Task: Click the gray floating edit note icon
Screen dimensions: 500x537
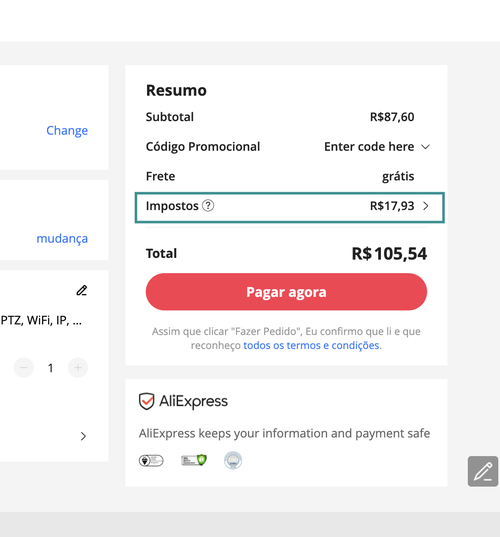Action: pyautogui.click(x=483, y=471)
